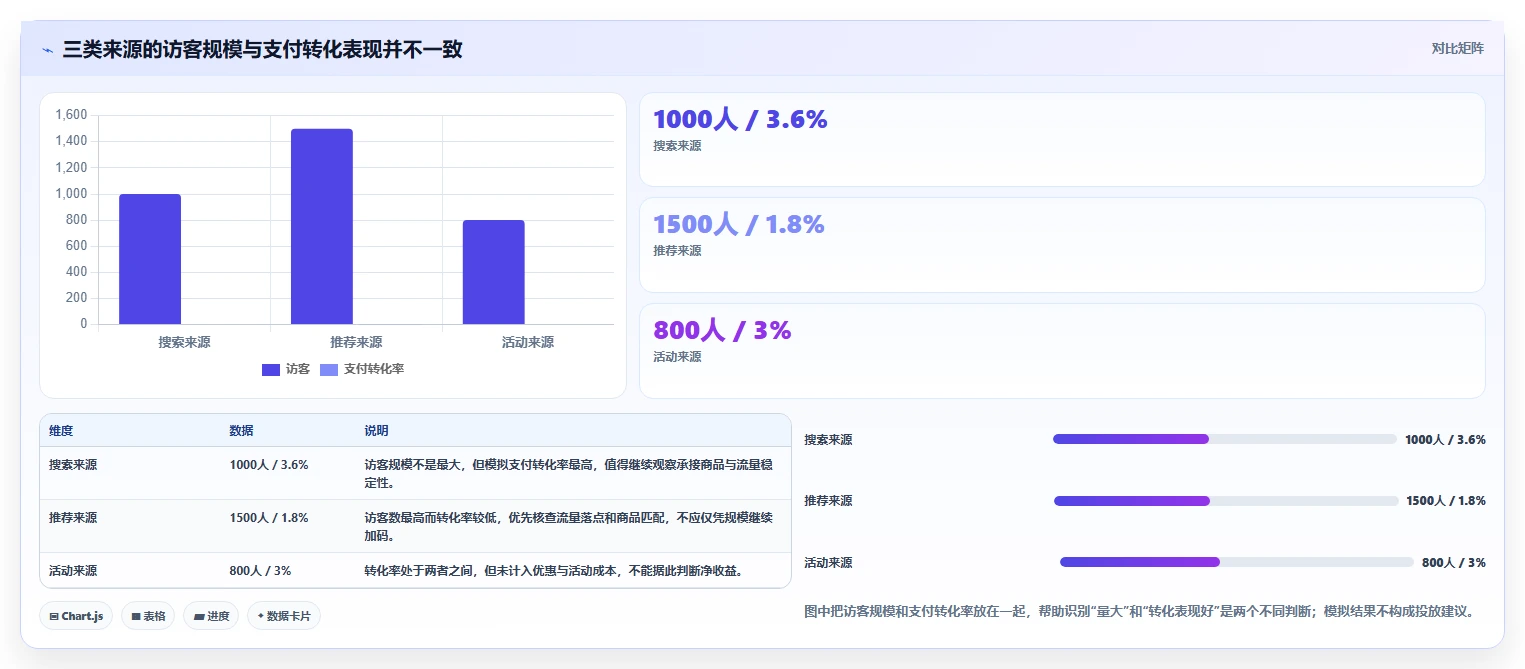Click the 1,000 y-axis value

click(x=71, y=194)
